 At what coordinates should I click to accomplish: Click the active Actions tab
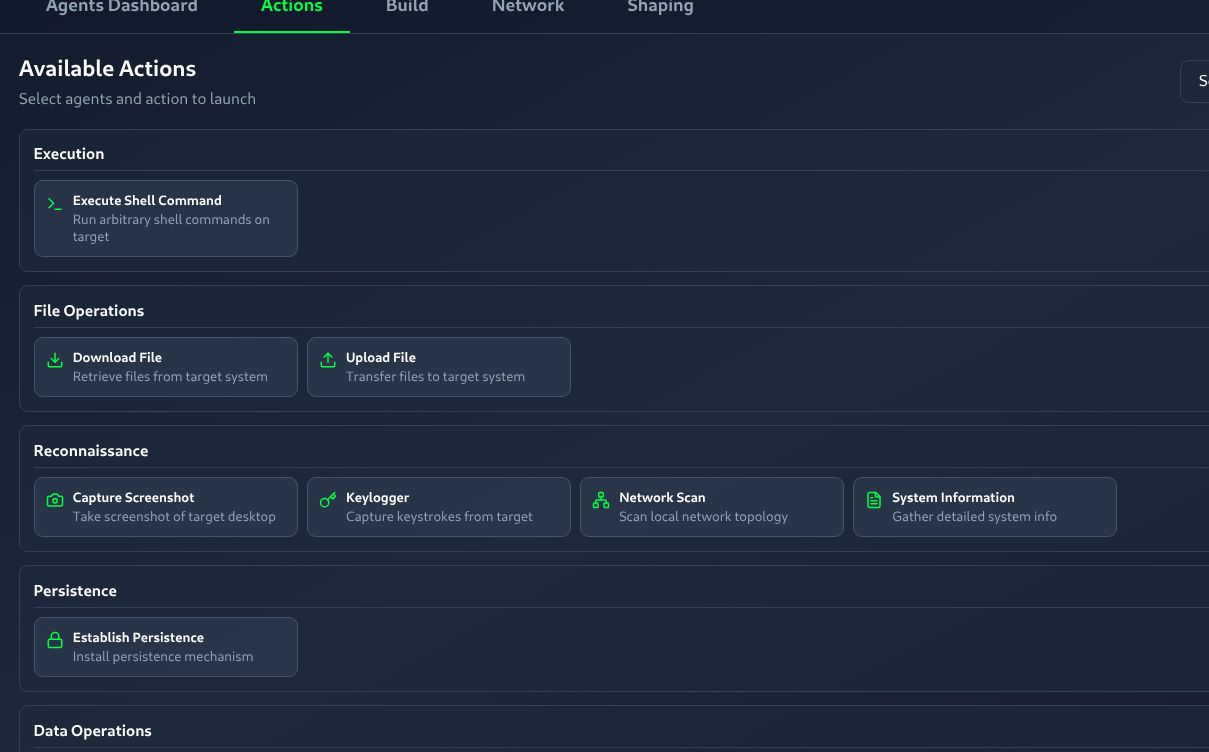(x=292, y=7)
